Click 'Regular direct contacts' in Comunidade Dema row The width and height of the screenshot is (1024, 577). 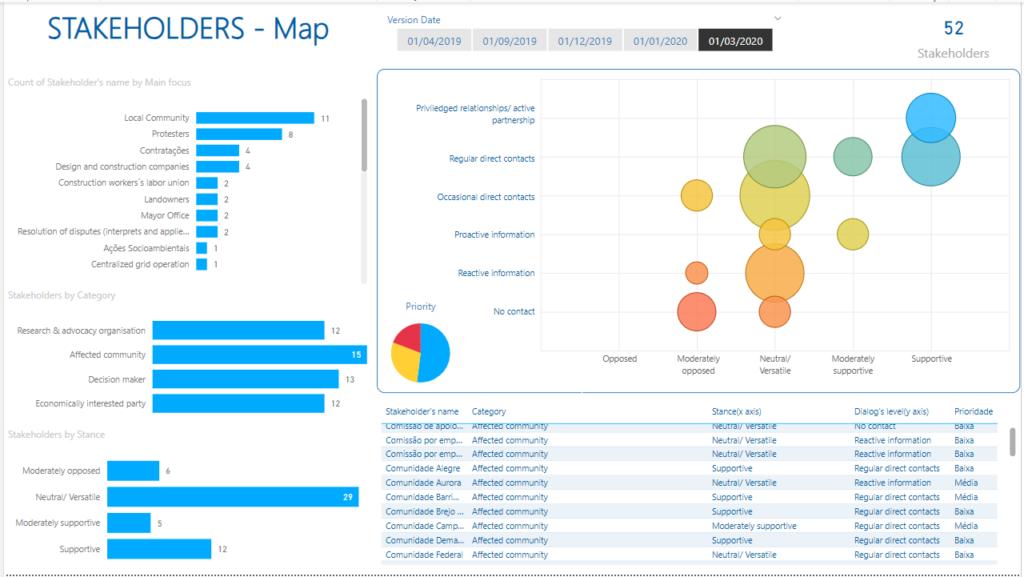897,540
